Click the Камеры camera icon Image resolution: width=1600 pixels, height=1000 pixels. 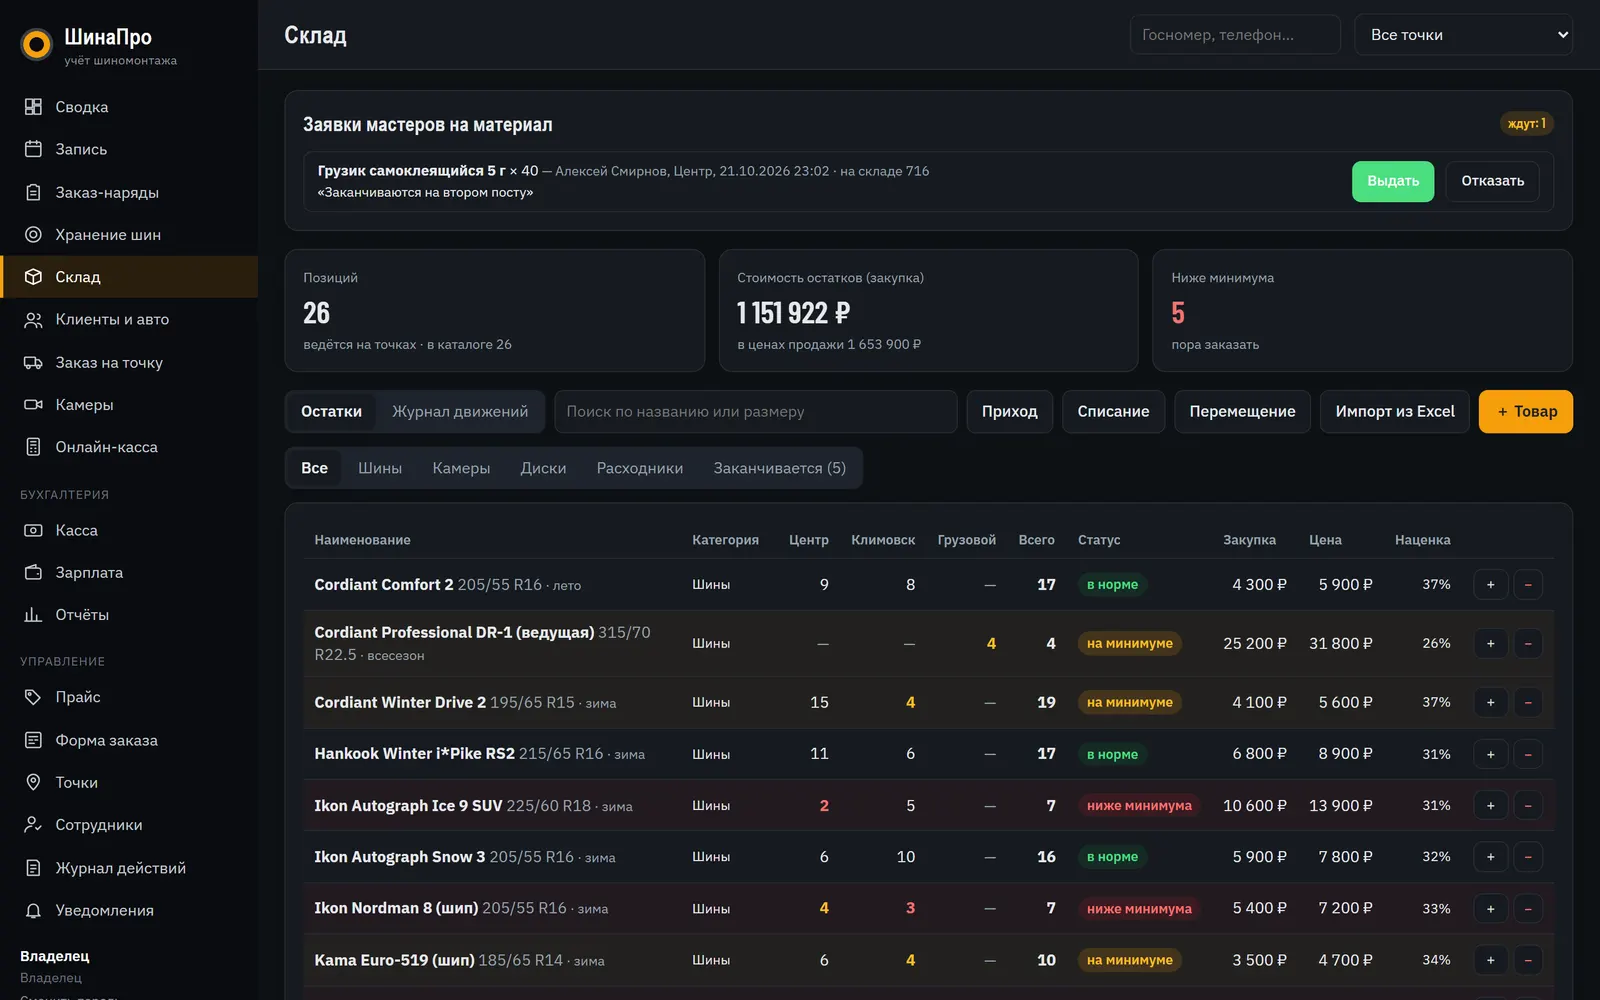[x=33, y=405]
